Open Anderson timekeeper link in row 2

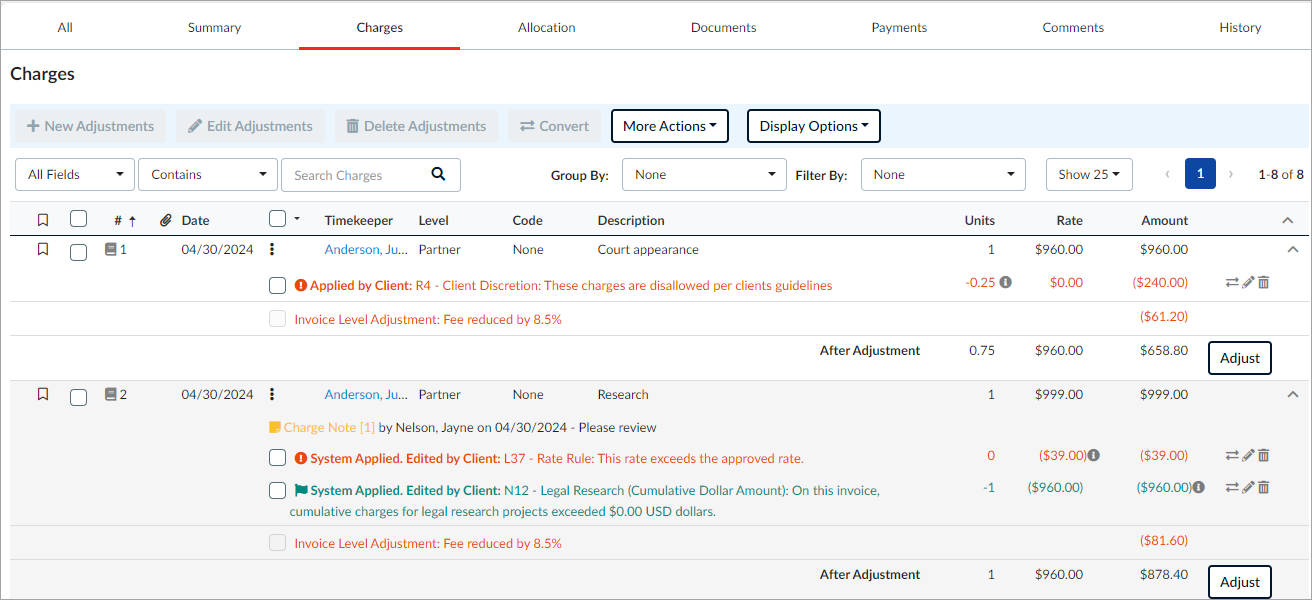tap(366, 394)
